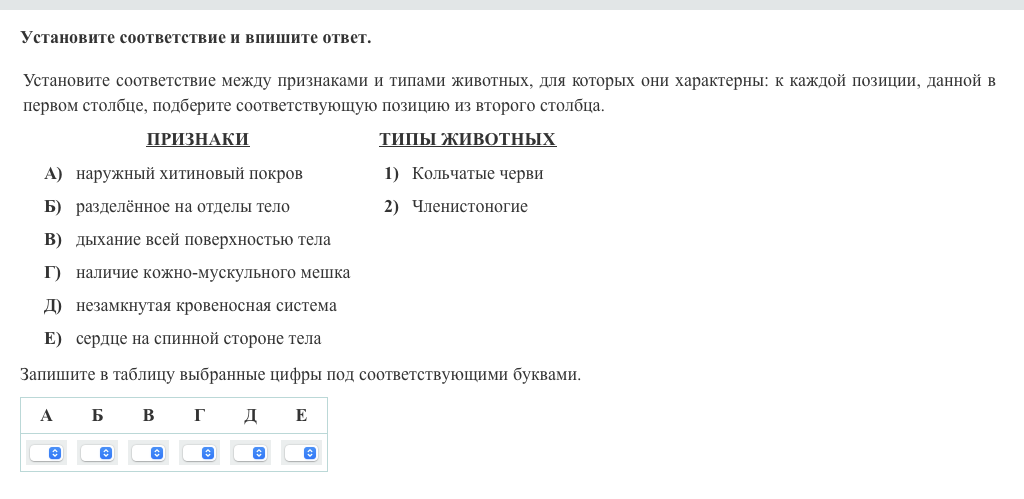Viewport: 1024px width, 499px height.
Task: Click the table header letter А
Action: pyautogui.click(x=46, y=416)
